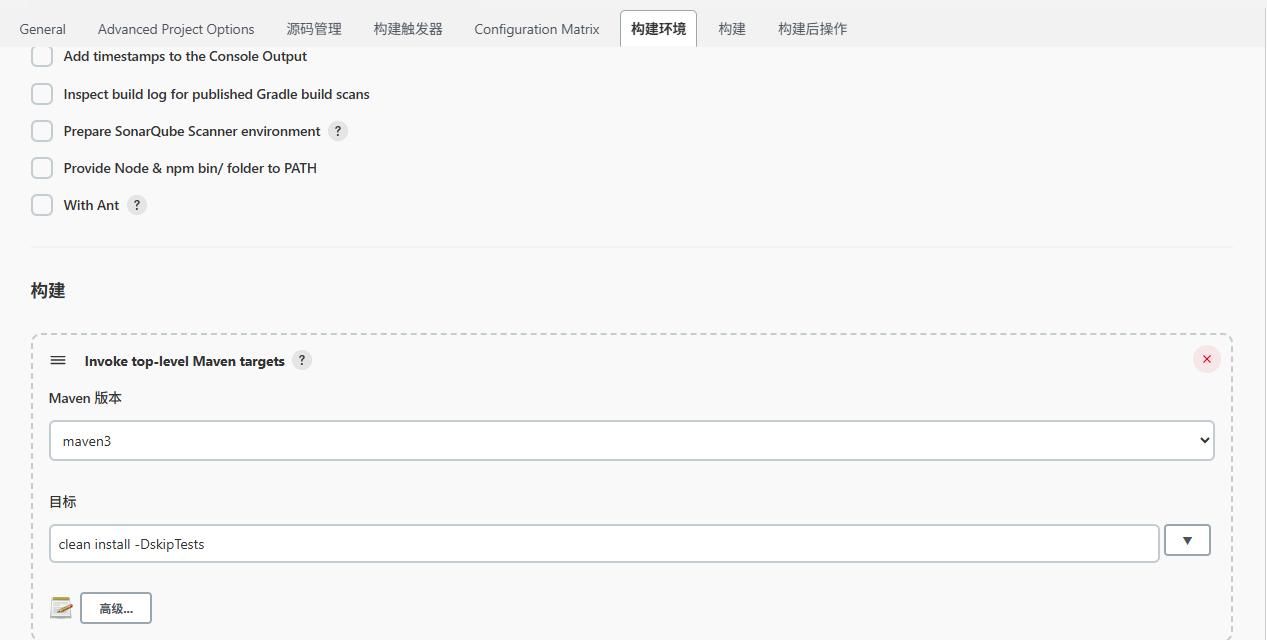Click the dropdown chevron on the Maven version selector
Image resolution: width=1267 pixels, height=640 pixels.
pyautogui.click(x=1203, y=440)
